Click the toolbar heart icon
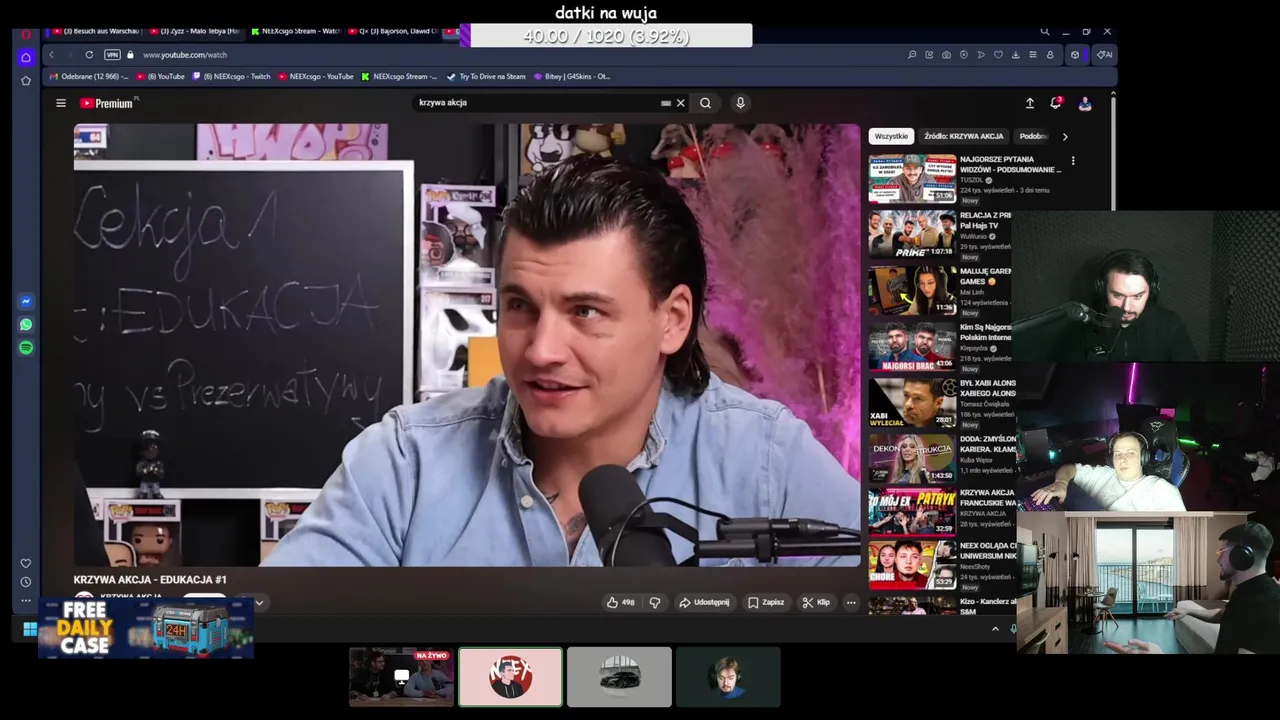 (x=998, y=55)
